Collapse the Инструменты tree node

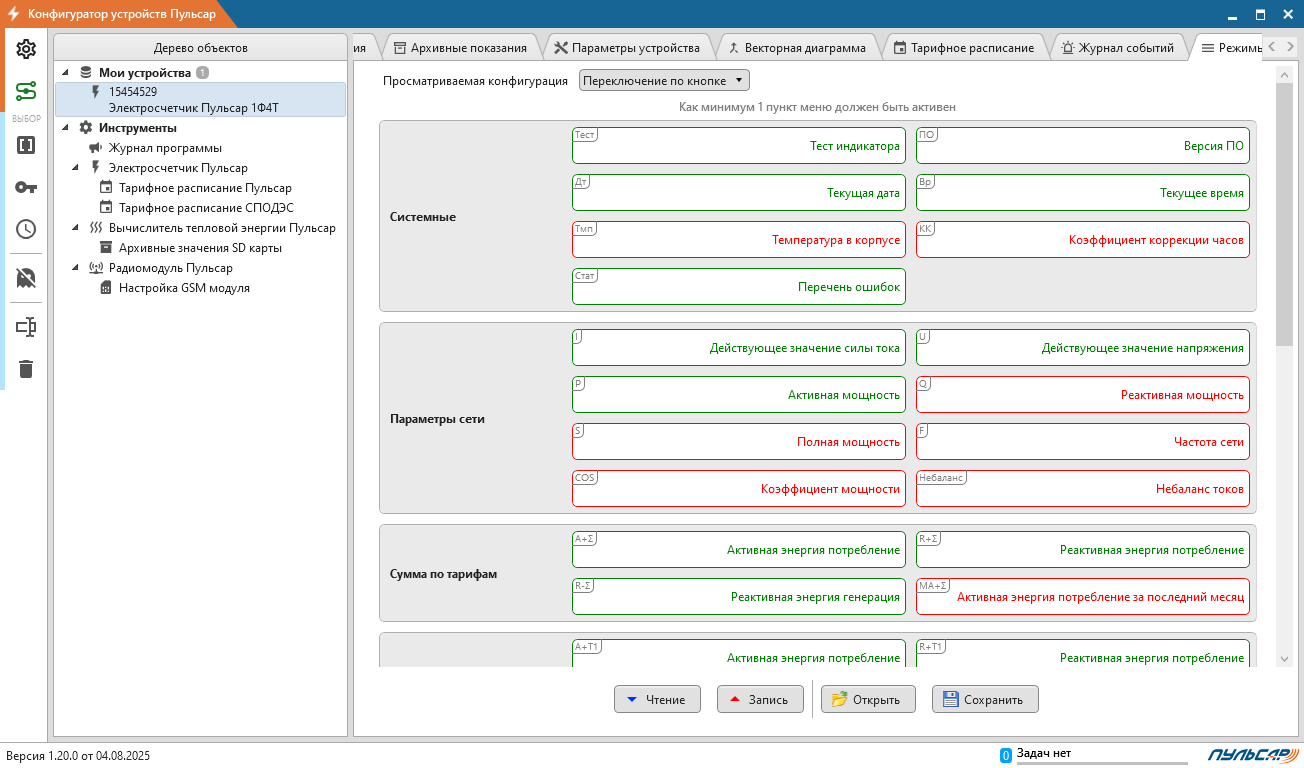[66, 128]
